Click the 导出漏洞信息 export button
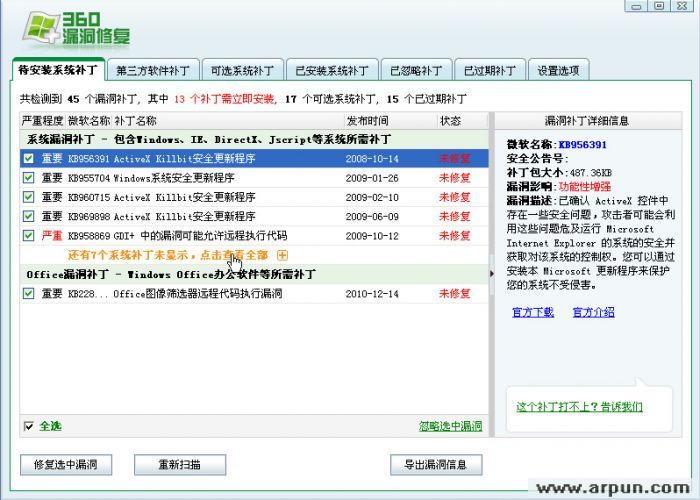Image resolution: width=700 pixels, height=500 pixels. 436,465
